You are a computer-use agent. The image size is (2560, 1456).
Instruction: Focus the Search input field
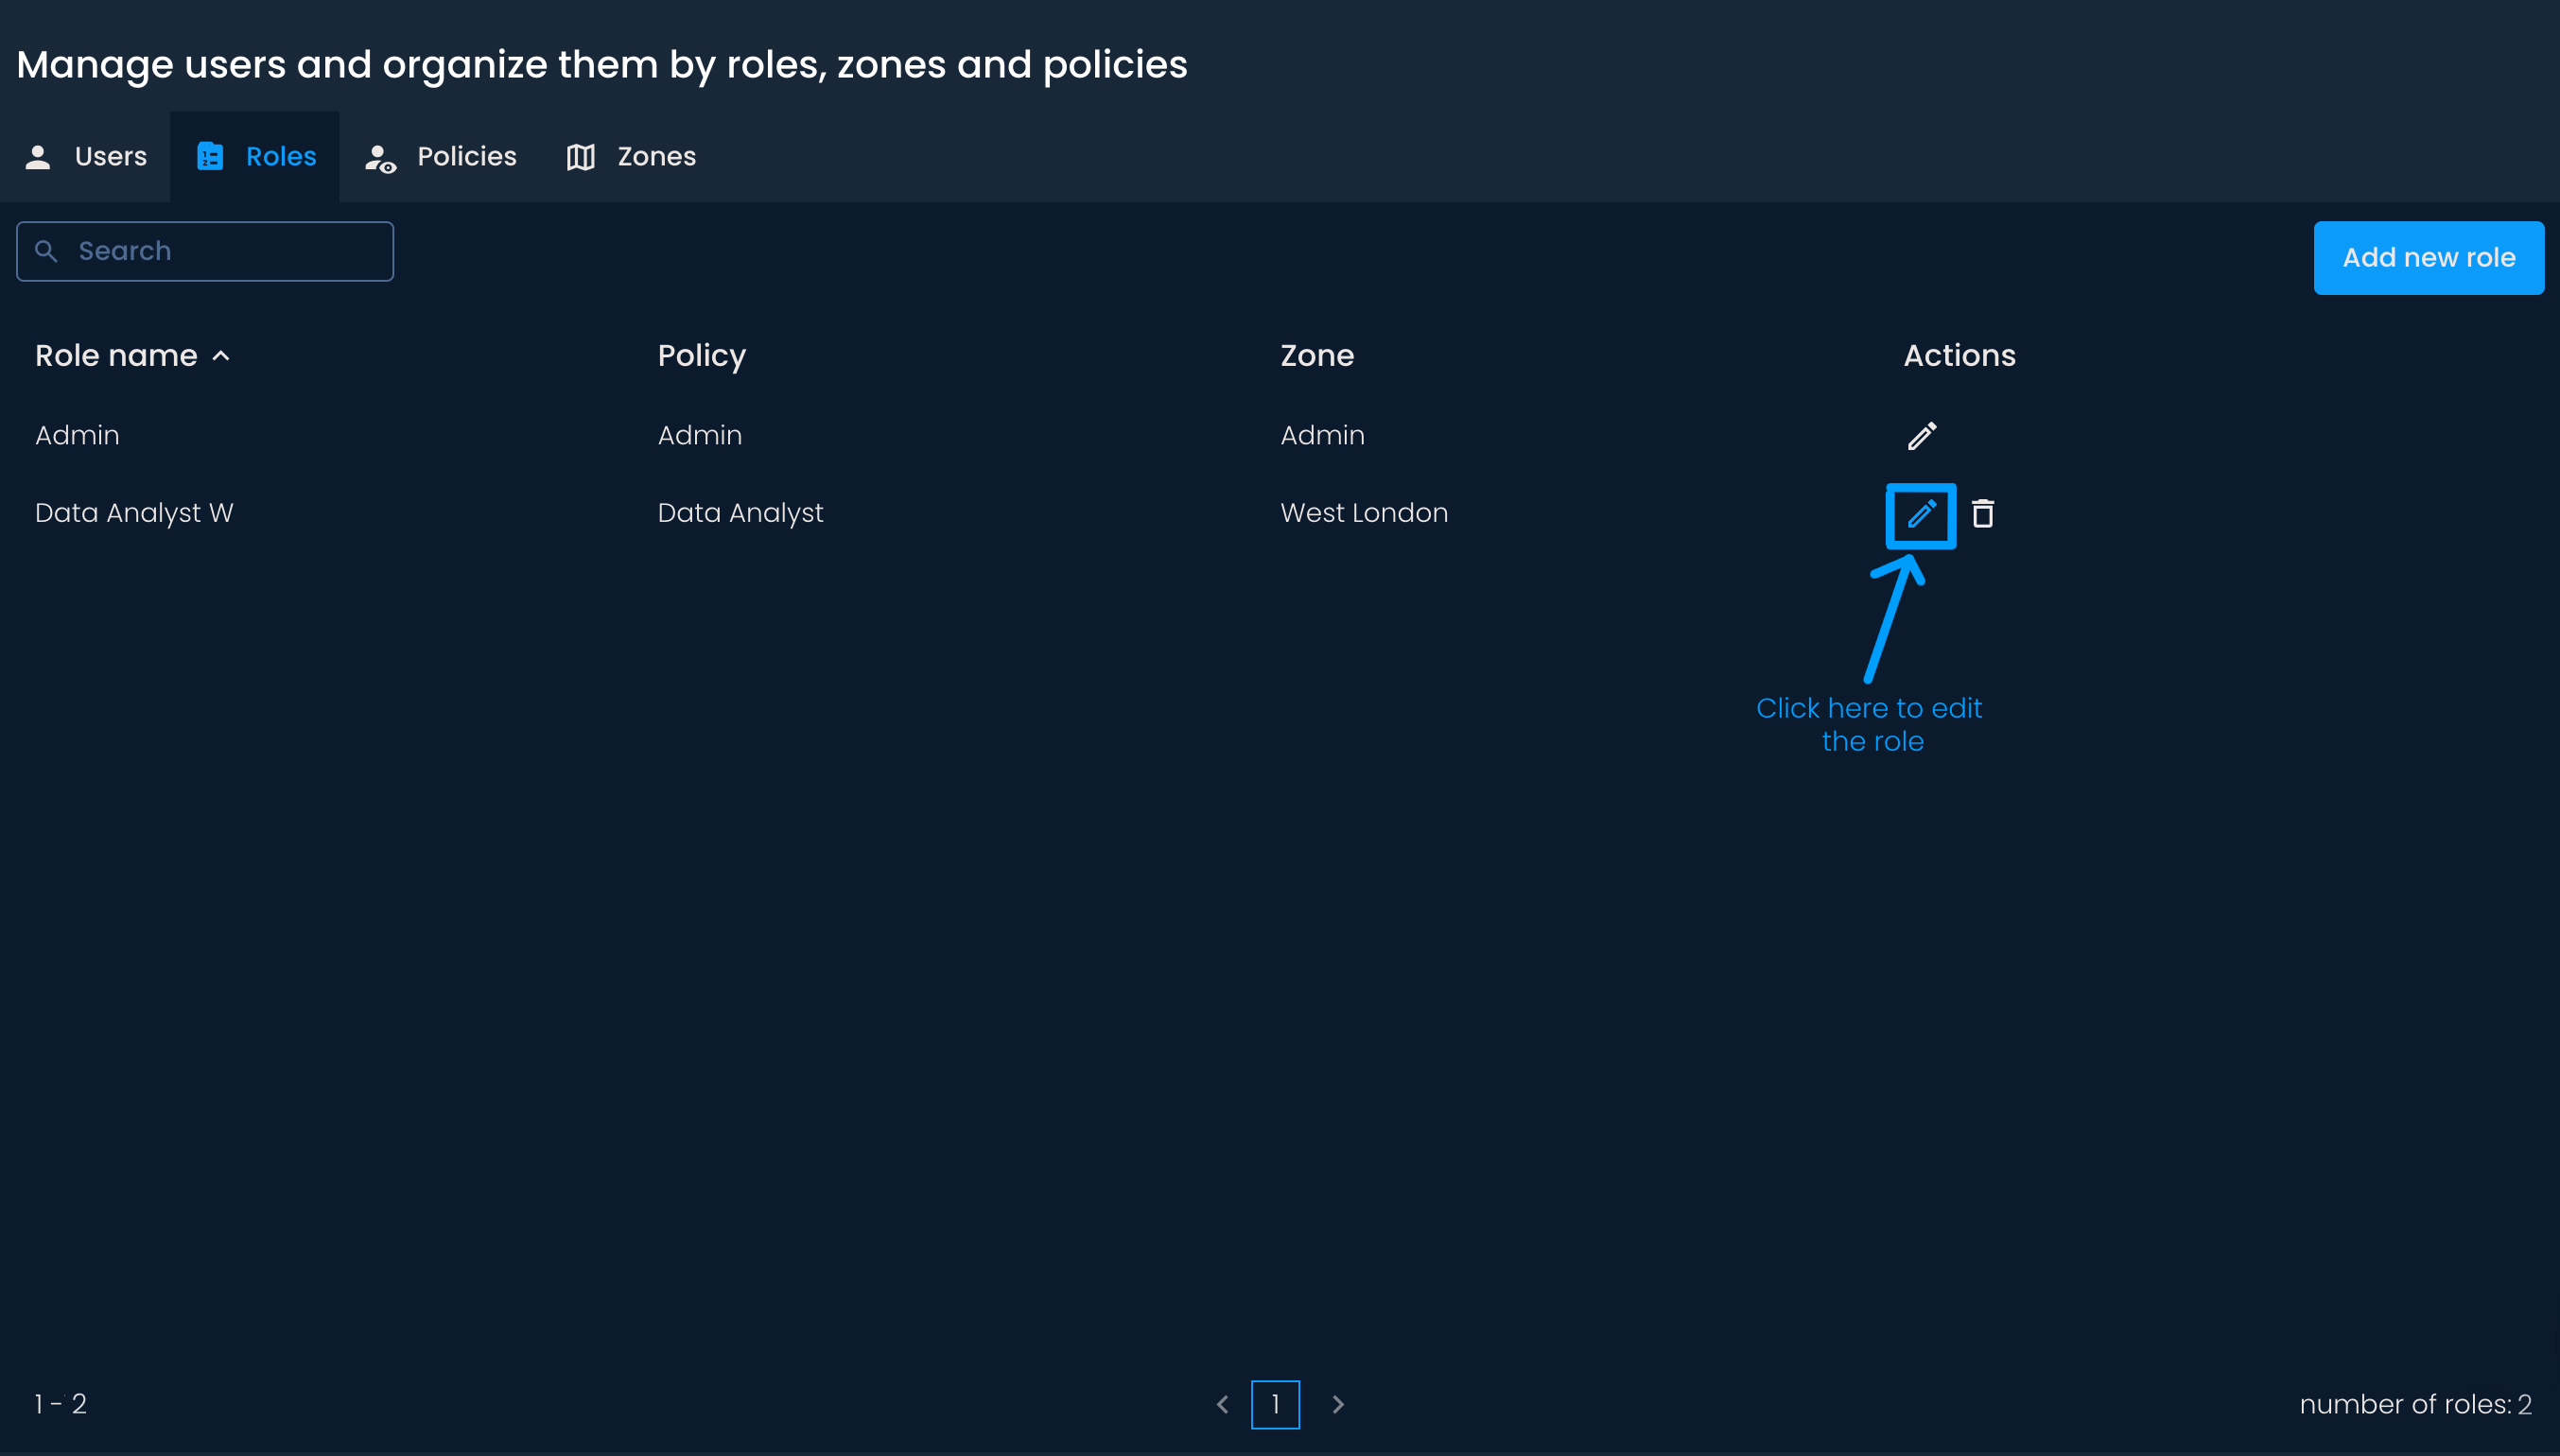pyautogui.click(x=230, y=251)
